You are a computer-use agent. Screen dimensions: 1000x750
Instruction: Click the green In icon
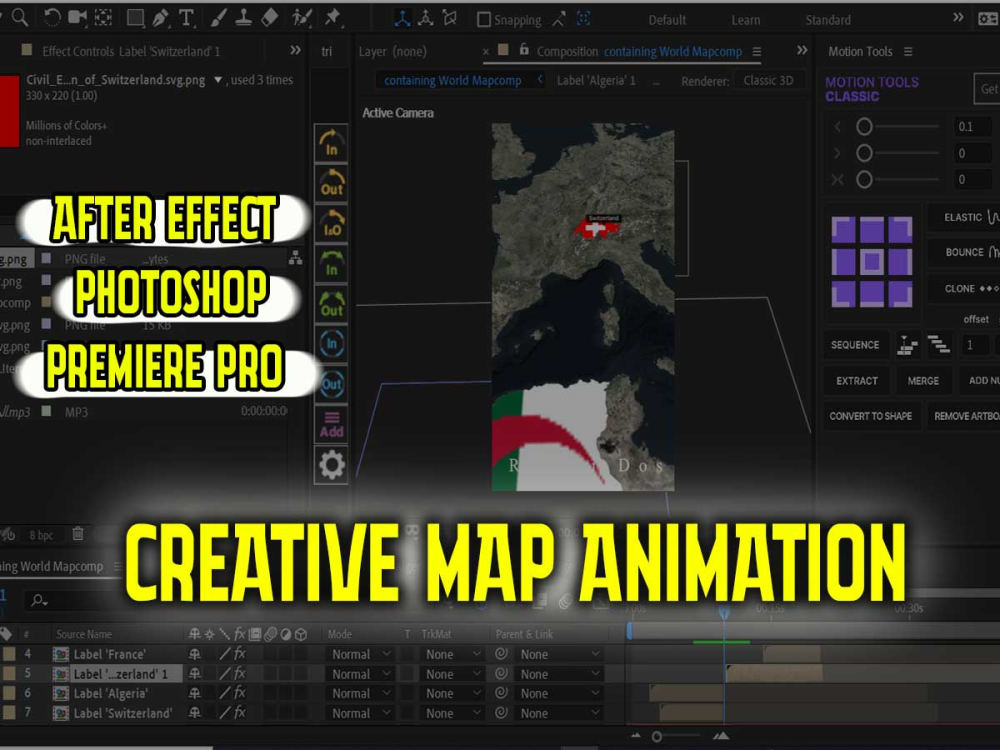point(331,263)
